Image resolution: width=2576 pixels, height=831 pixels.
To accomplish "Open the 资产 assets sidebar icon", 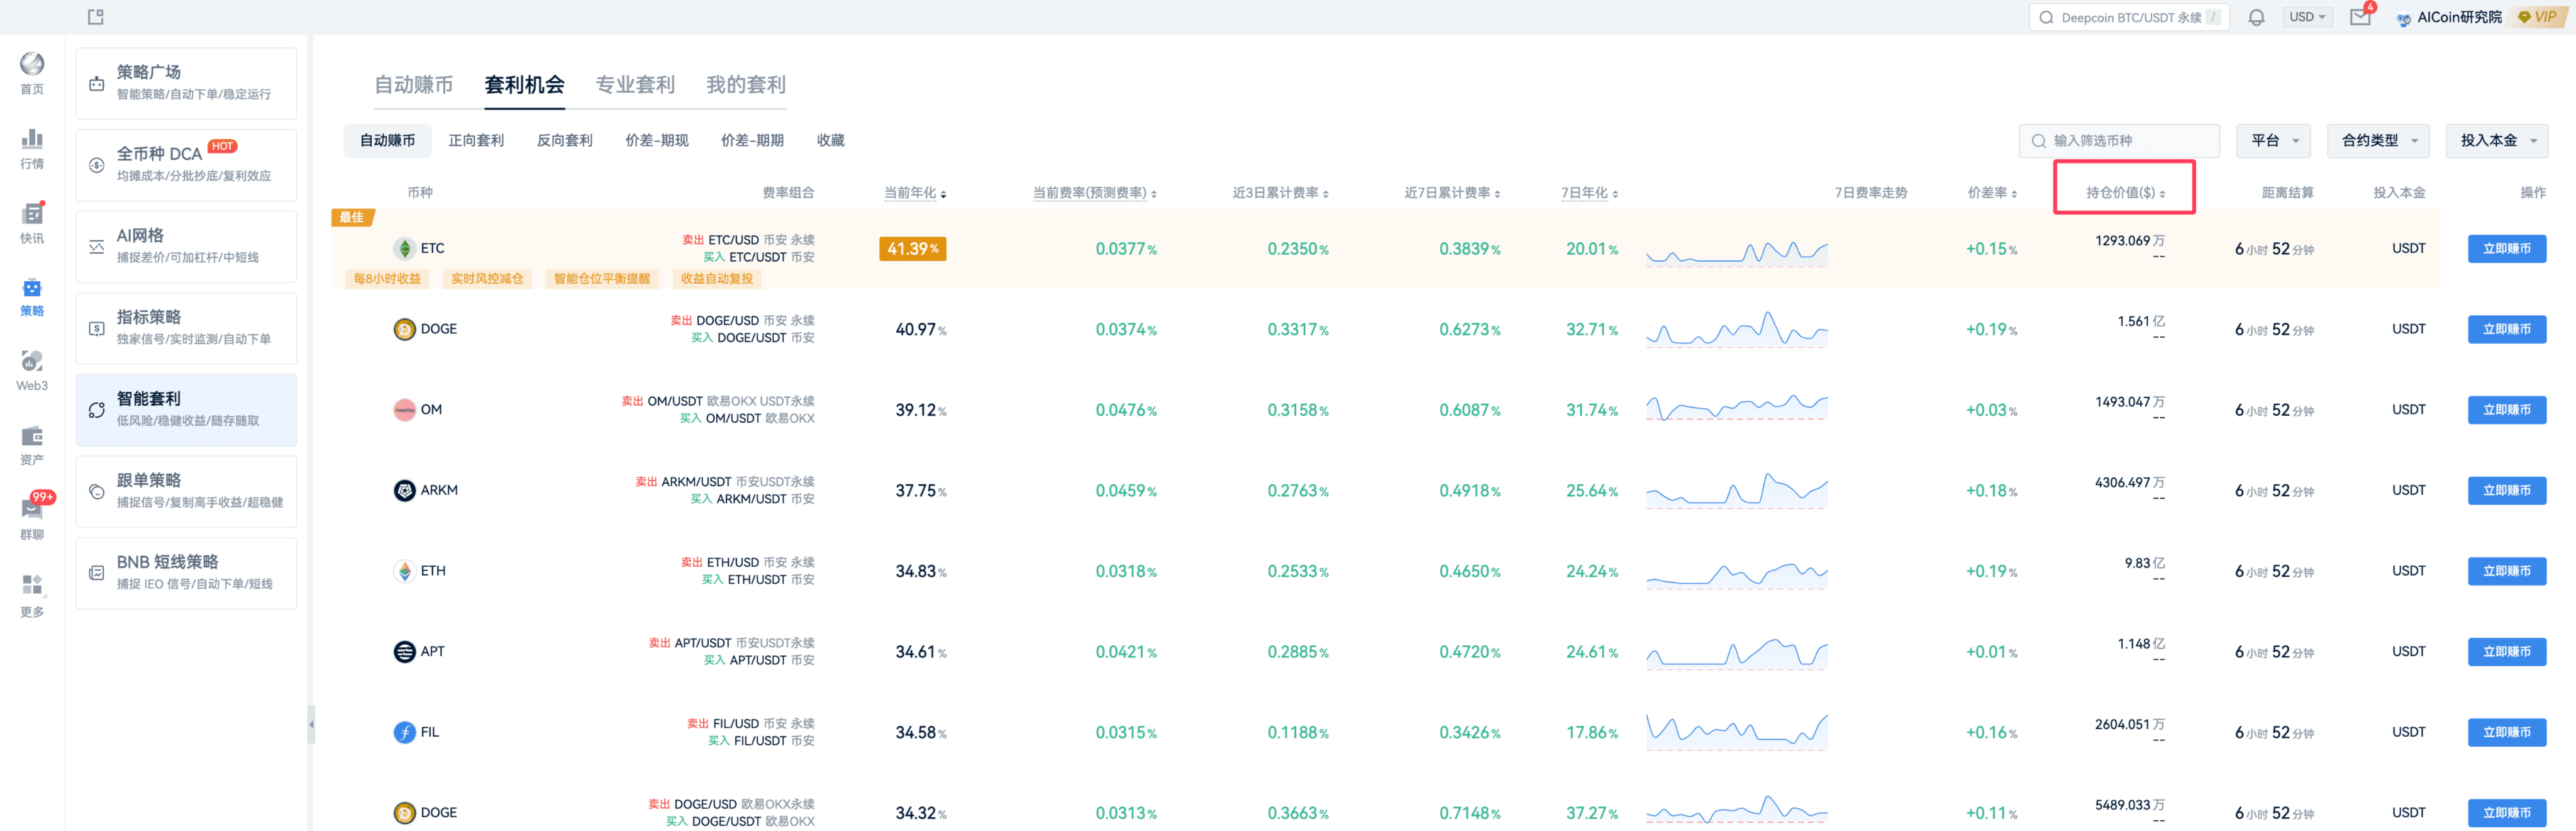I will [x=32, y=445].
